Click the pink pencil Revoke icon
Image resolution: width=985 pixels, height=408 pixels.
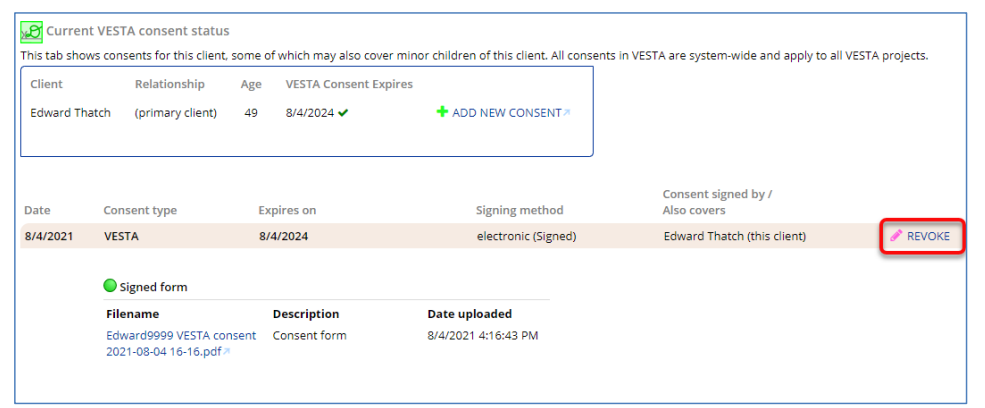coord(896,236)
